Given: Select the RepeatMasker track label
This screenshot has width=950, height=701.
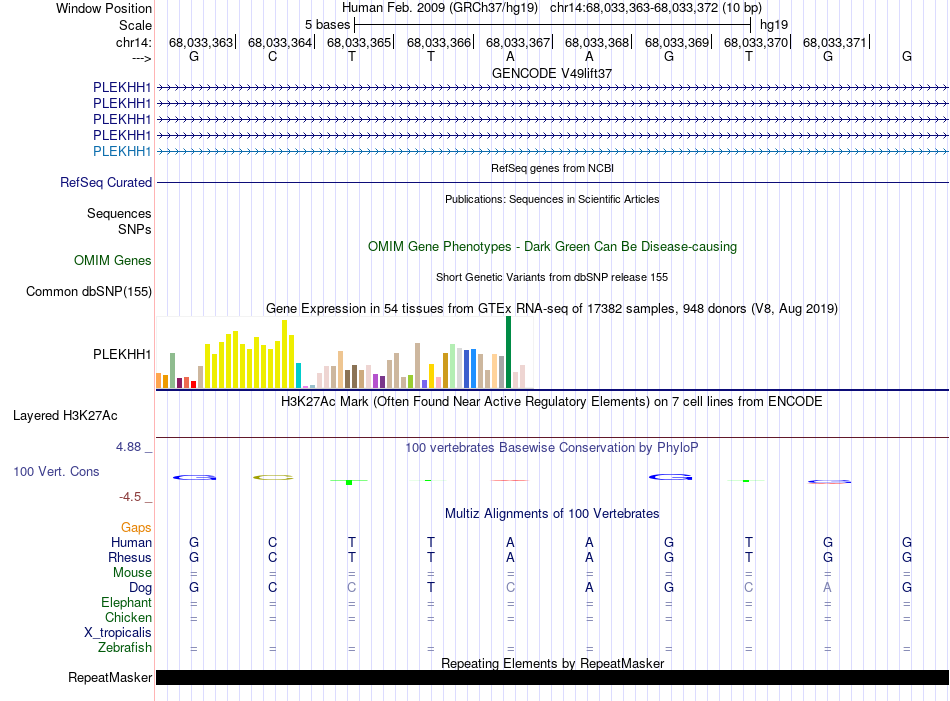Looking at the screenshot, I should tap(110, 678).
